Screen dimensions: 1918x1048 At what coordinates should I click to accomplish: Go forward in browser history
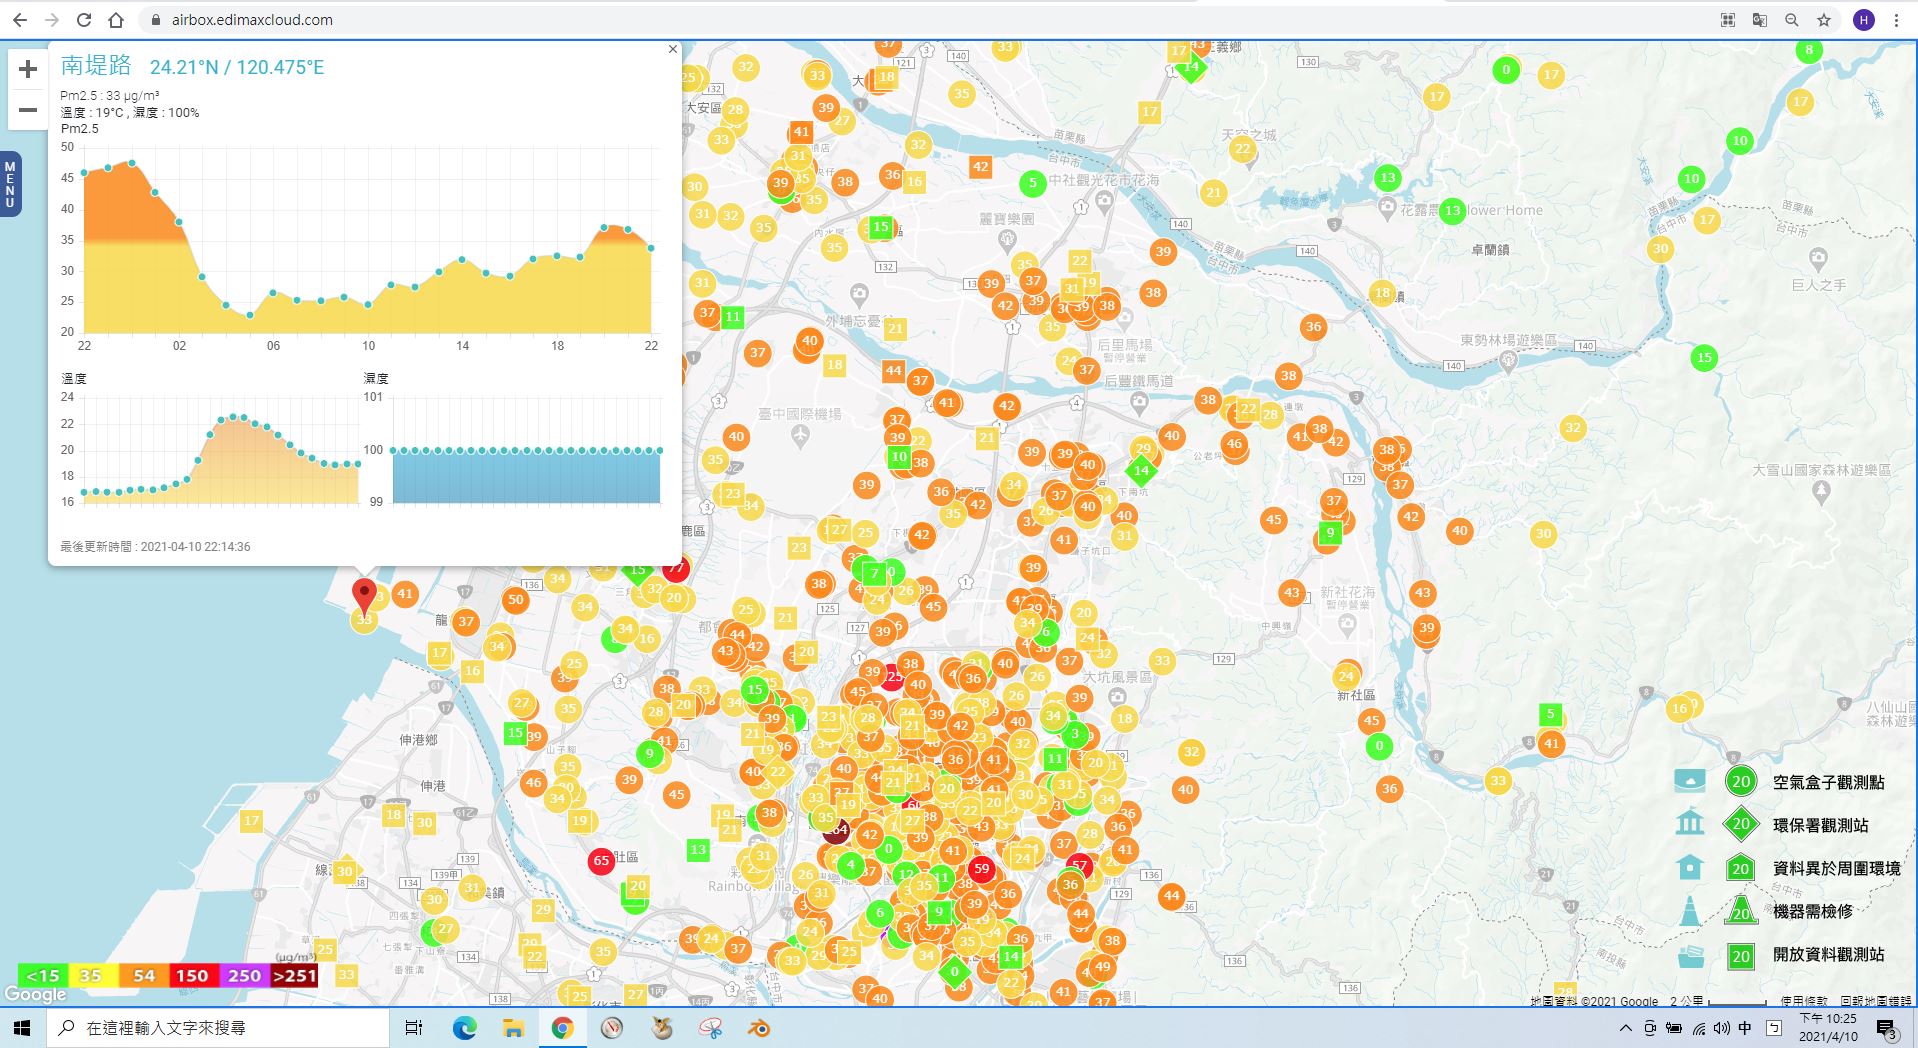tap(52, 20)
